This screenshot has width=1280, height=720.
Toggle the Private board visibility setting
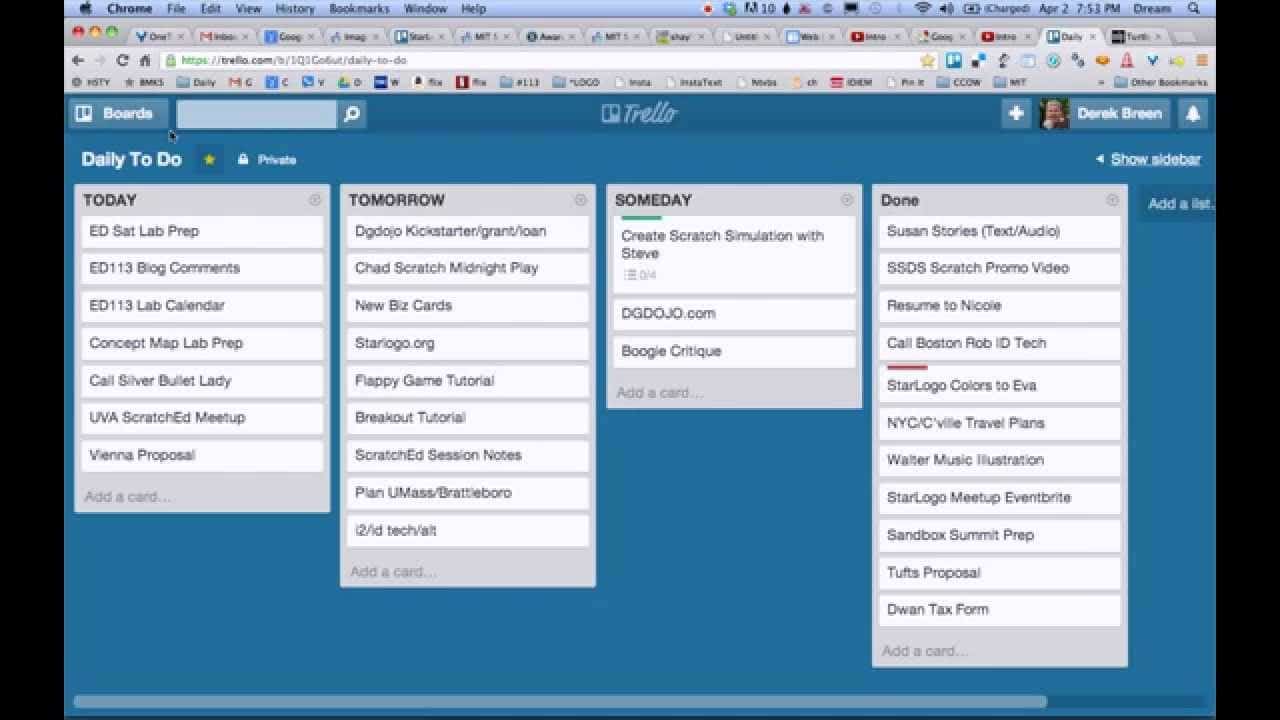point(267,160)
